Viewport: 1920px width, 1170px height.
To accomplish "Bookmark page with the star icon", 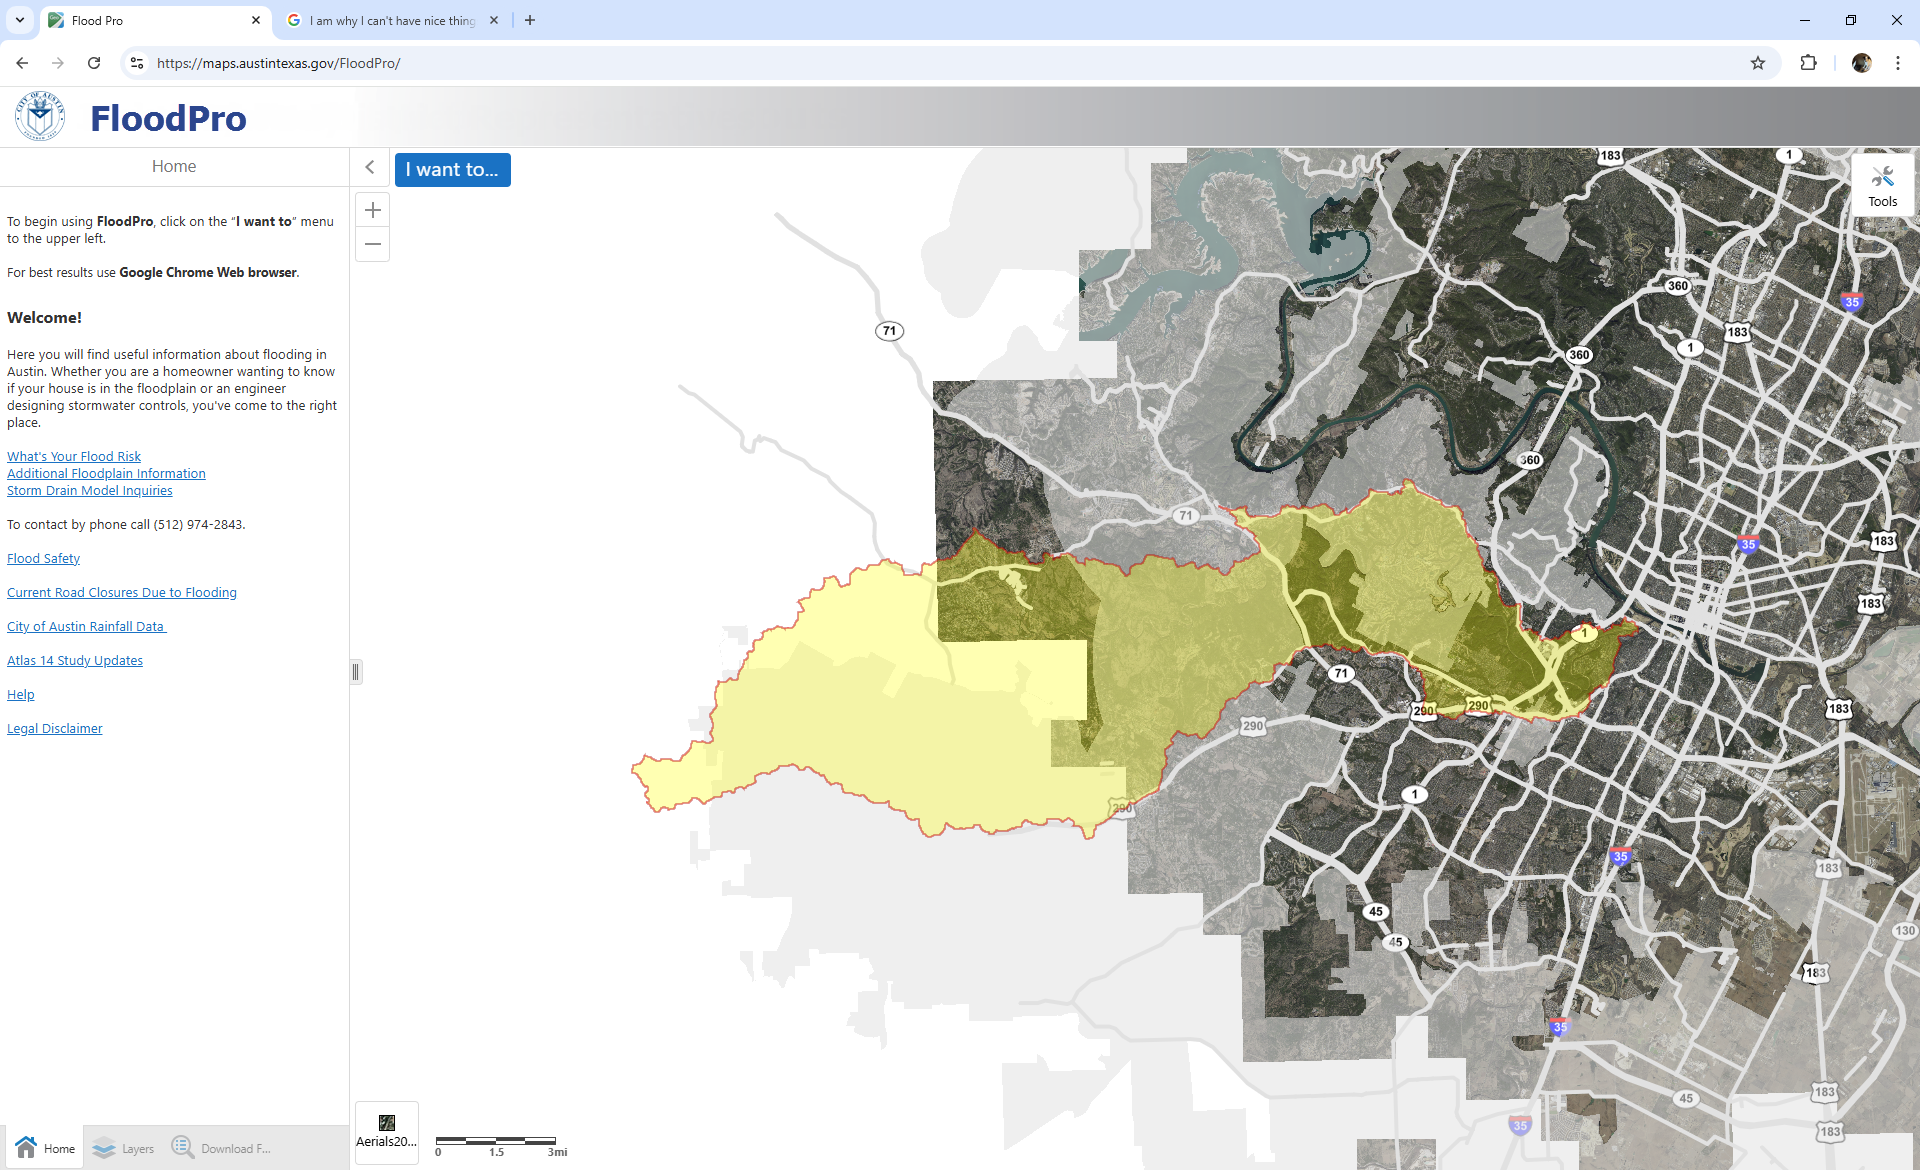I will click(x=1758, y=63).
